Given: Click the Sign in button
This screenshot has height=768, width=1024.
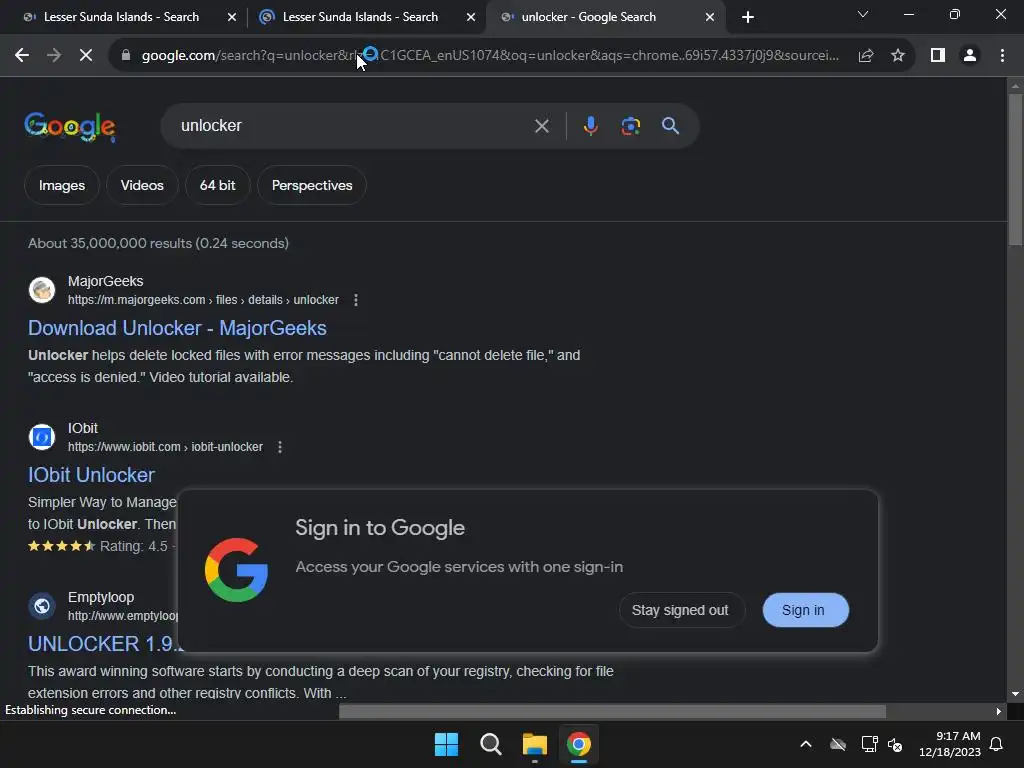Looking at the screenshot, I should (x=805, y=610).
